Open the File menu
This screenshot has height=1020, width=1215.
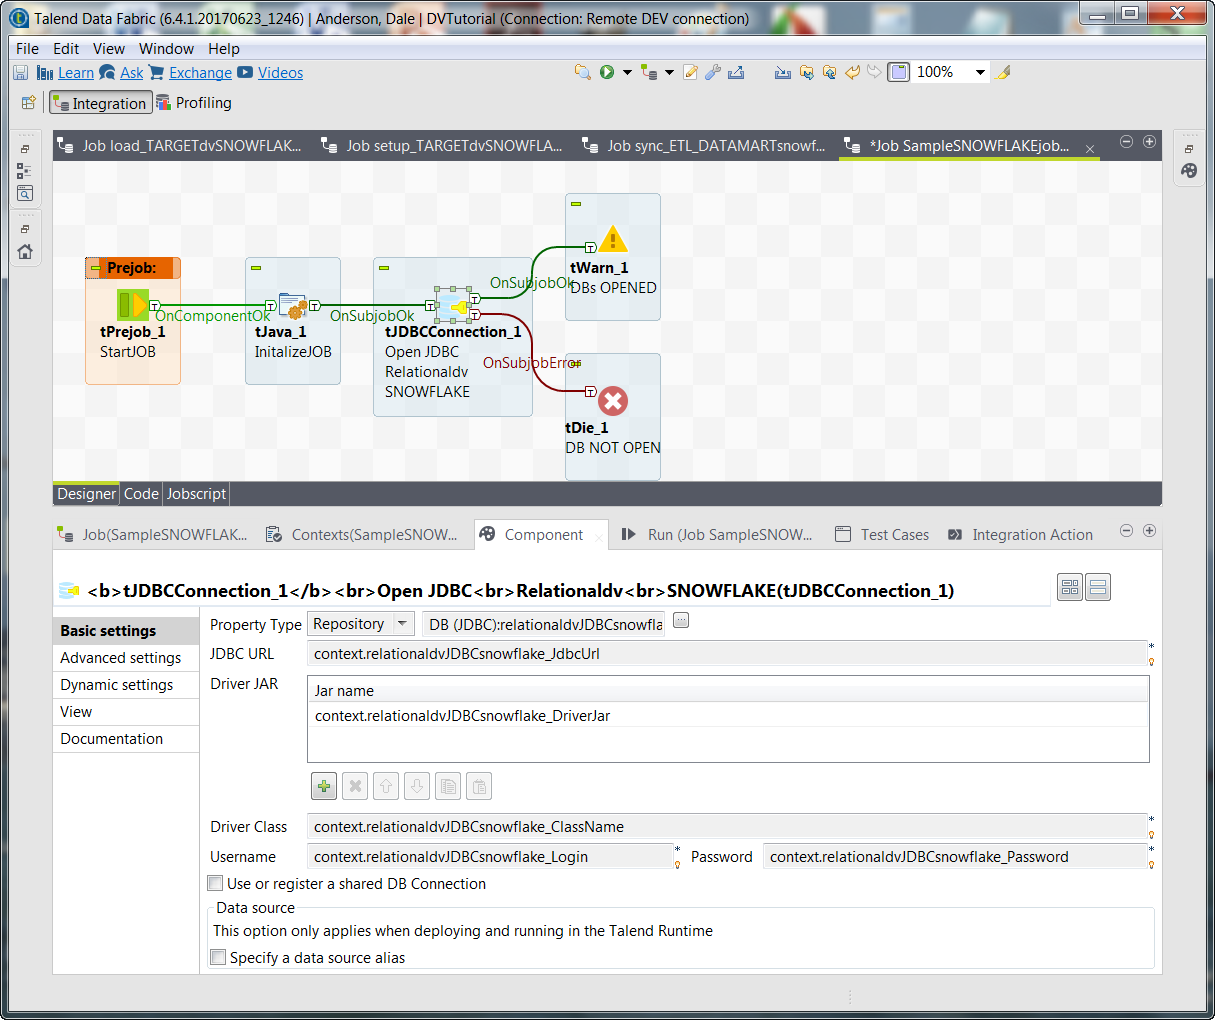point(28,48)
